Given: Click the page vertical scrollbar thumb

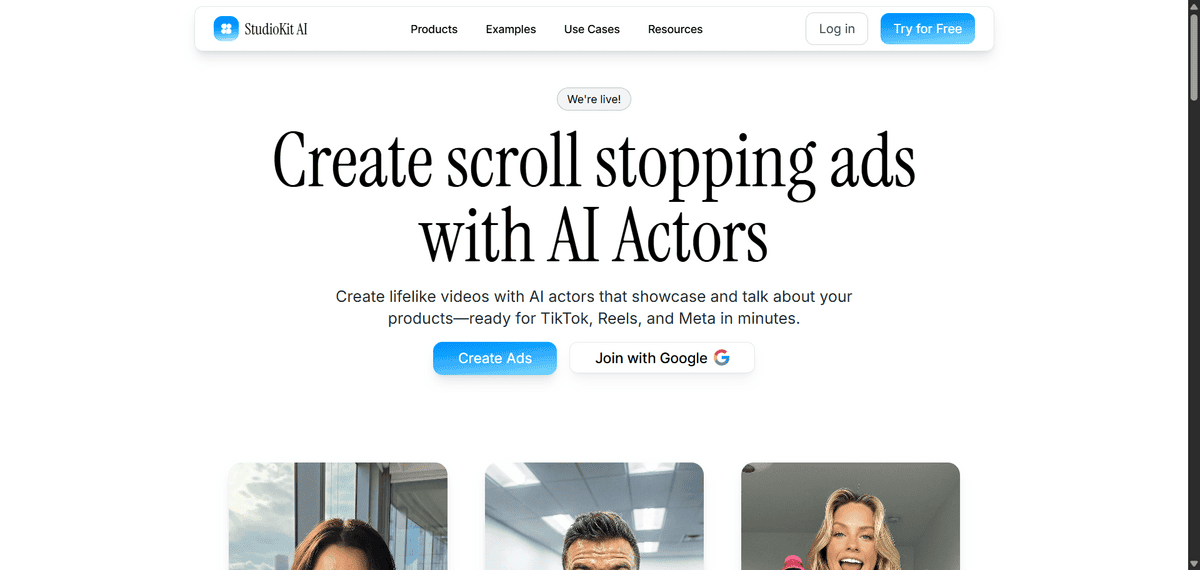Looking at the screenshot, I should tap(1193, 56).
